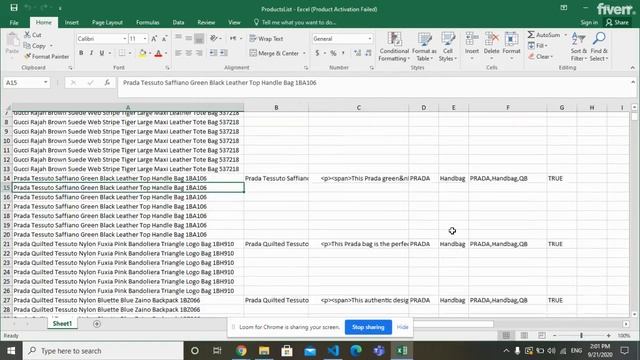The width and height of the screenshot is (640, 360).
Task: Click the Insert Function fx icon
Action: (x=107, y=83)
